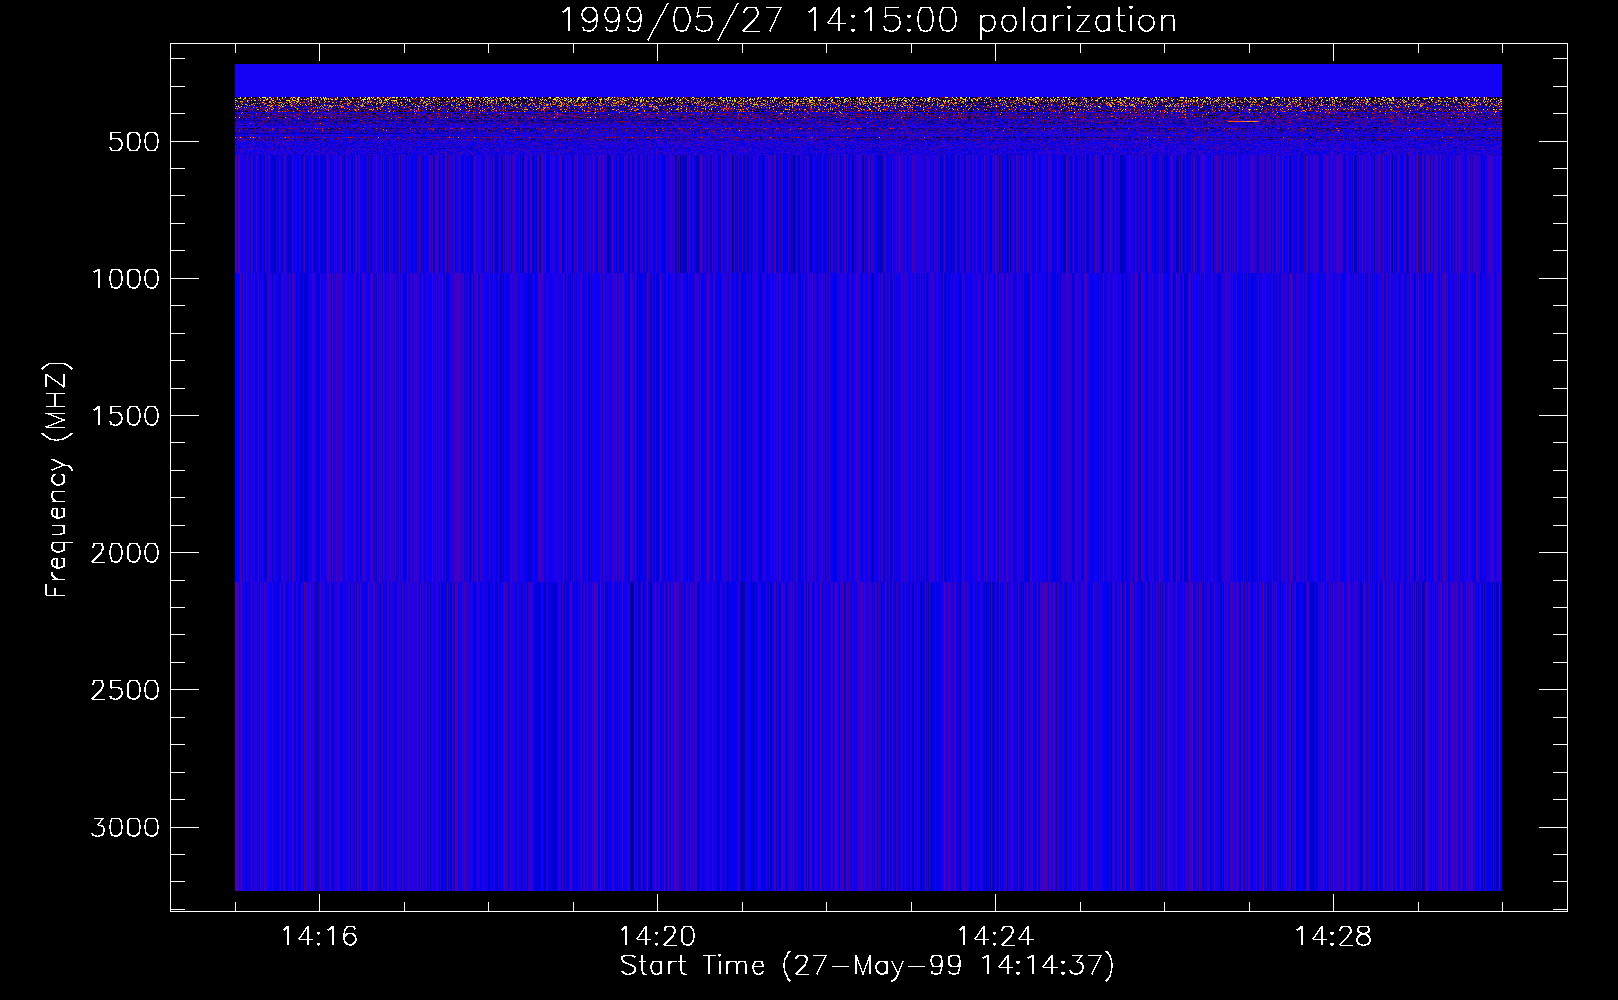Viewport: 1618px width, 1000px height.
Task: Click the "Start Time (27-May-99 14:14:37)" label
Action: pos(867,965)
